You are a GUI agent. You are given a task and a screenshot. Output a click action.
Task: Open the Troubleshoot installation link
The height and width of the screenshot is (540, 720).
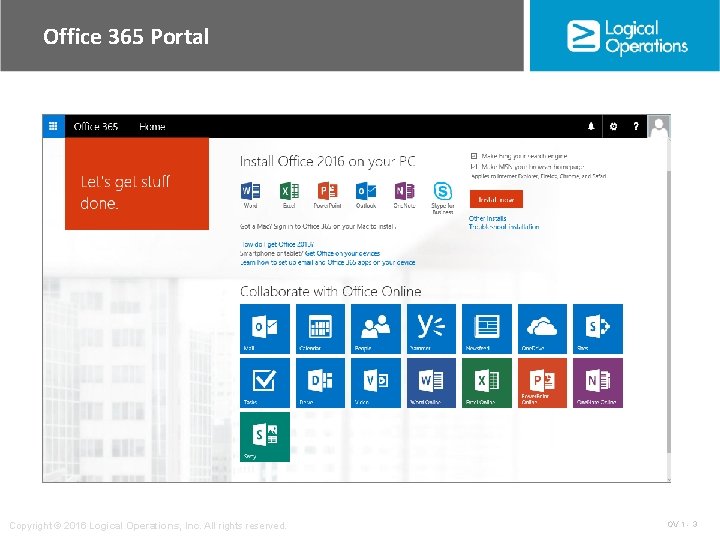coord(504,227)
